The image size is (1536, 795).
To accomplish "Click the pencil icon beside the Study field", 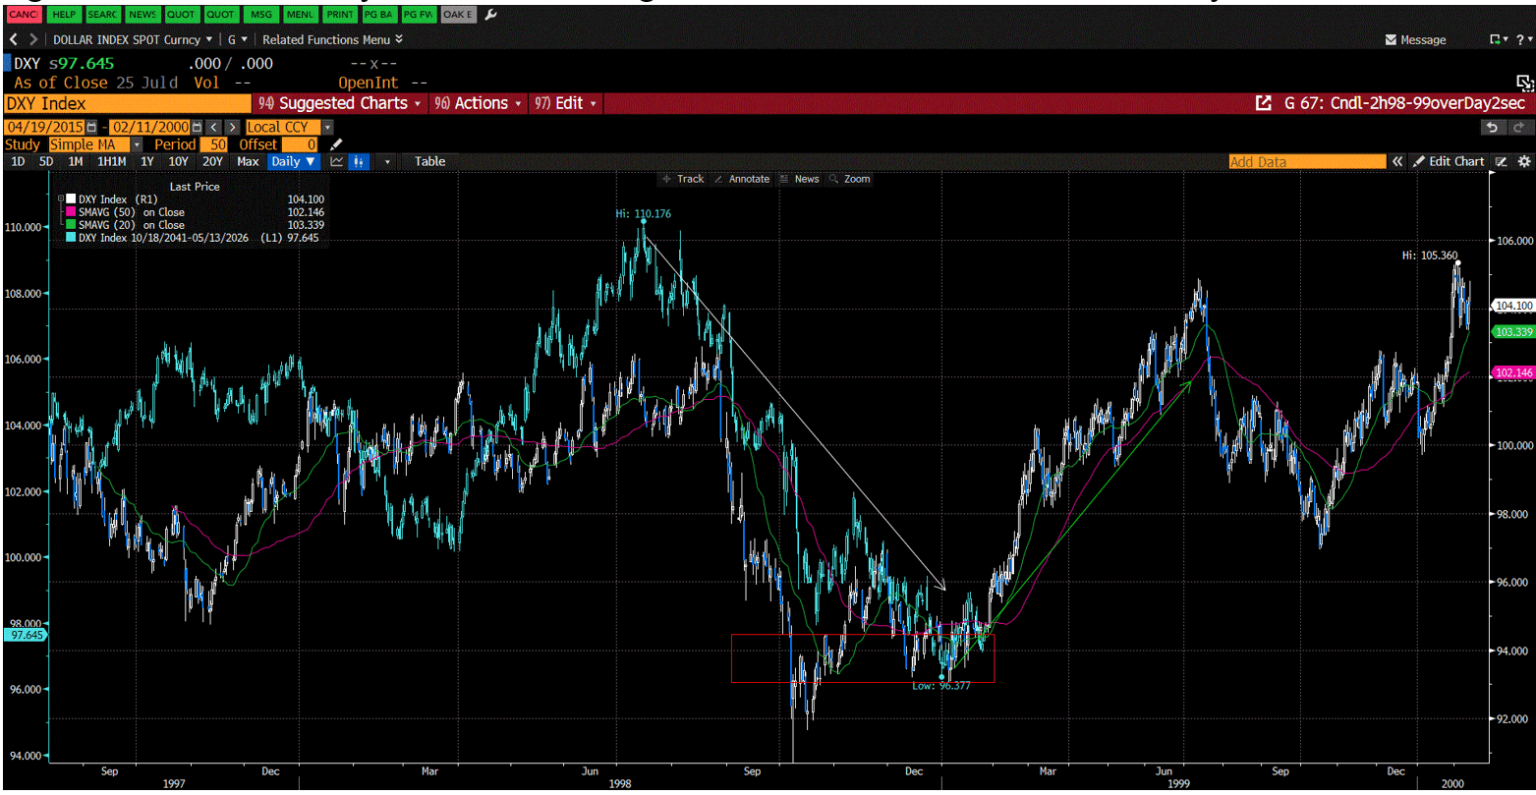I will coord(336,144).
